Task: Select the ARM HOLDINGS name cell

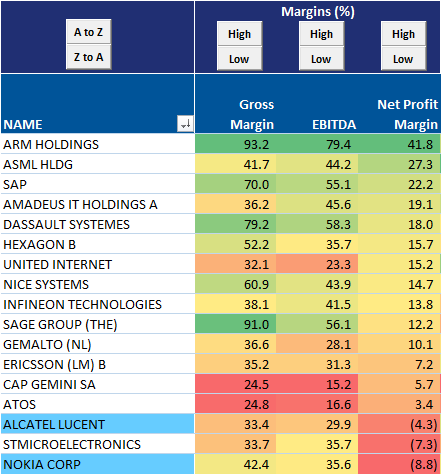Action: click(98, 144)
